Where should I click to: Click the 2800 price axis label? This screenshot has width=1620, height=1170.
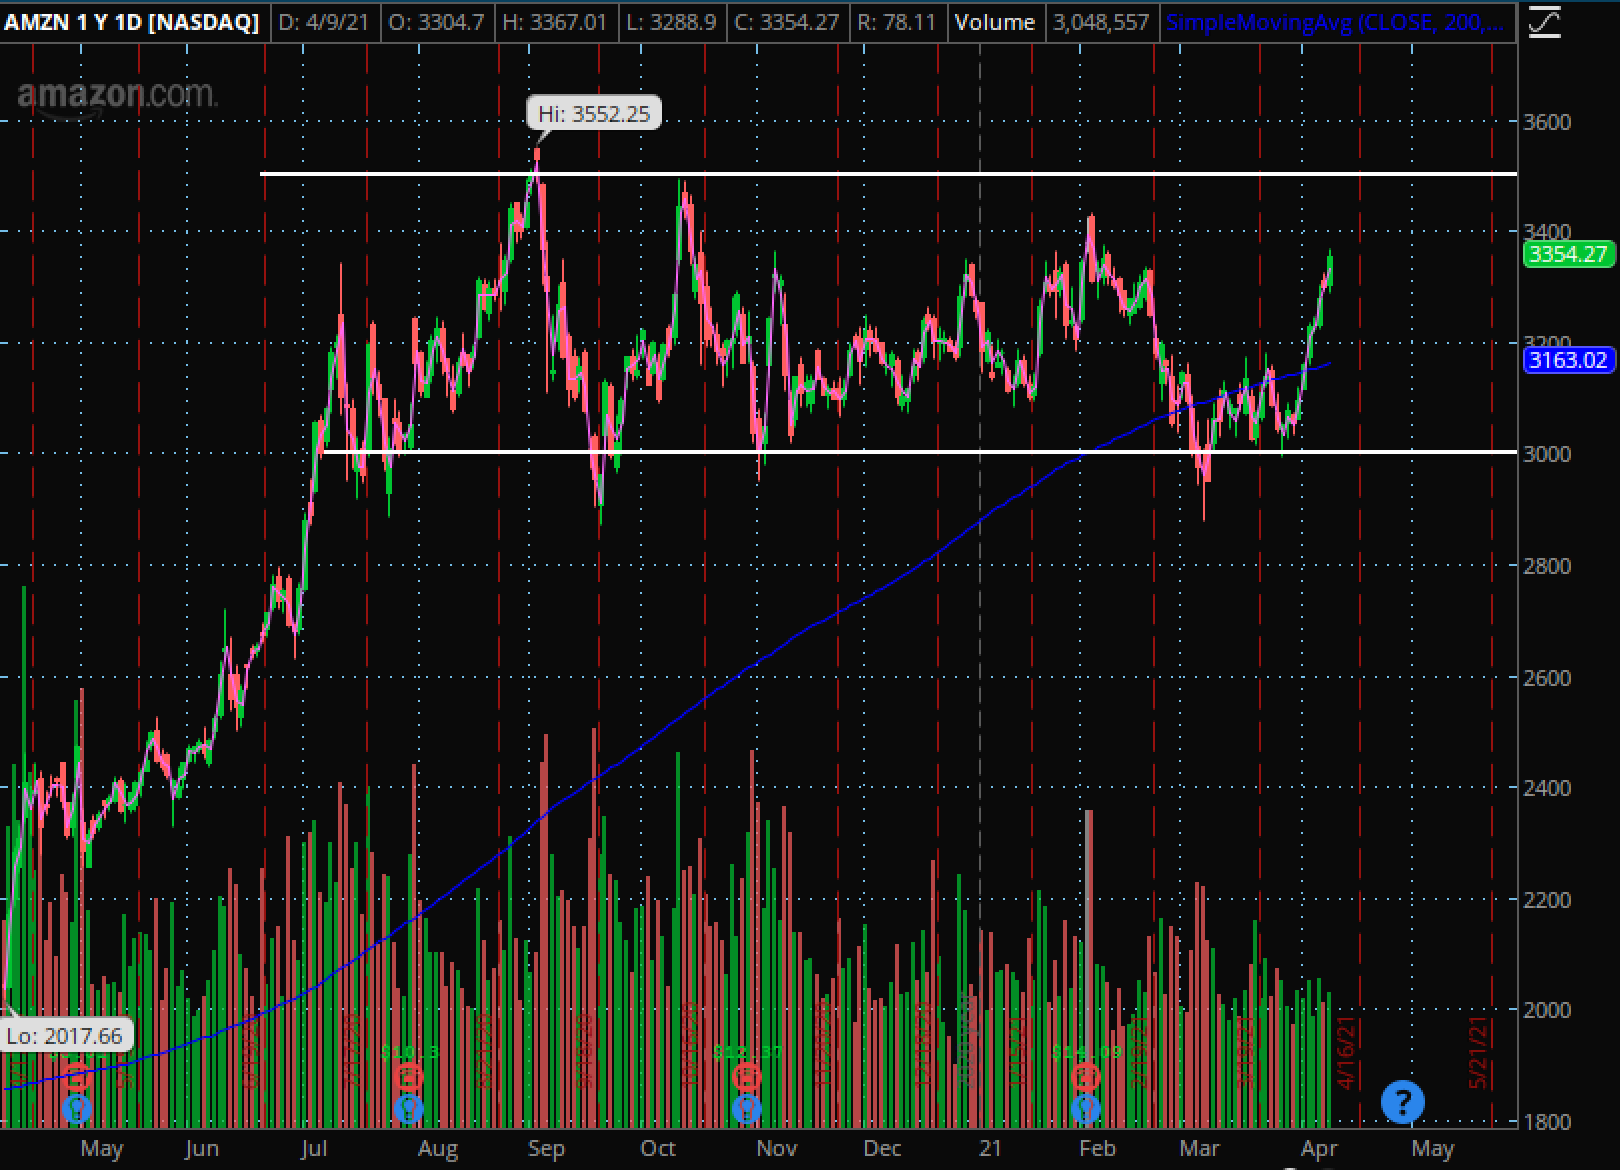(x=1547, y=566)
